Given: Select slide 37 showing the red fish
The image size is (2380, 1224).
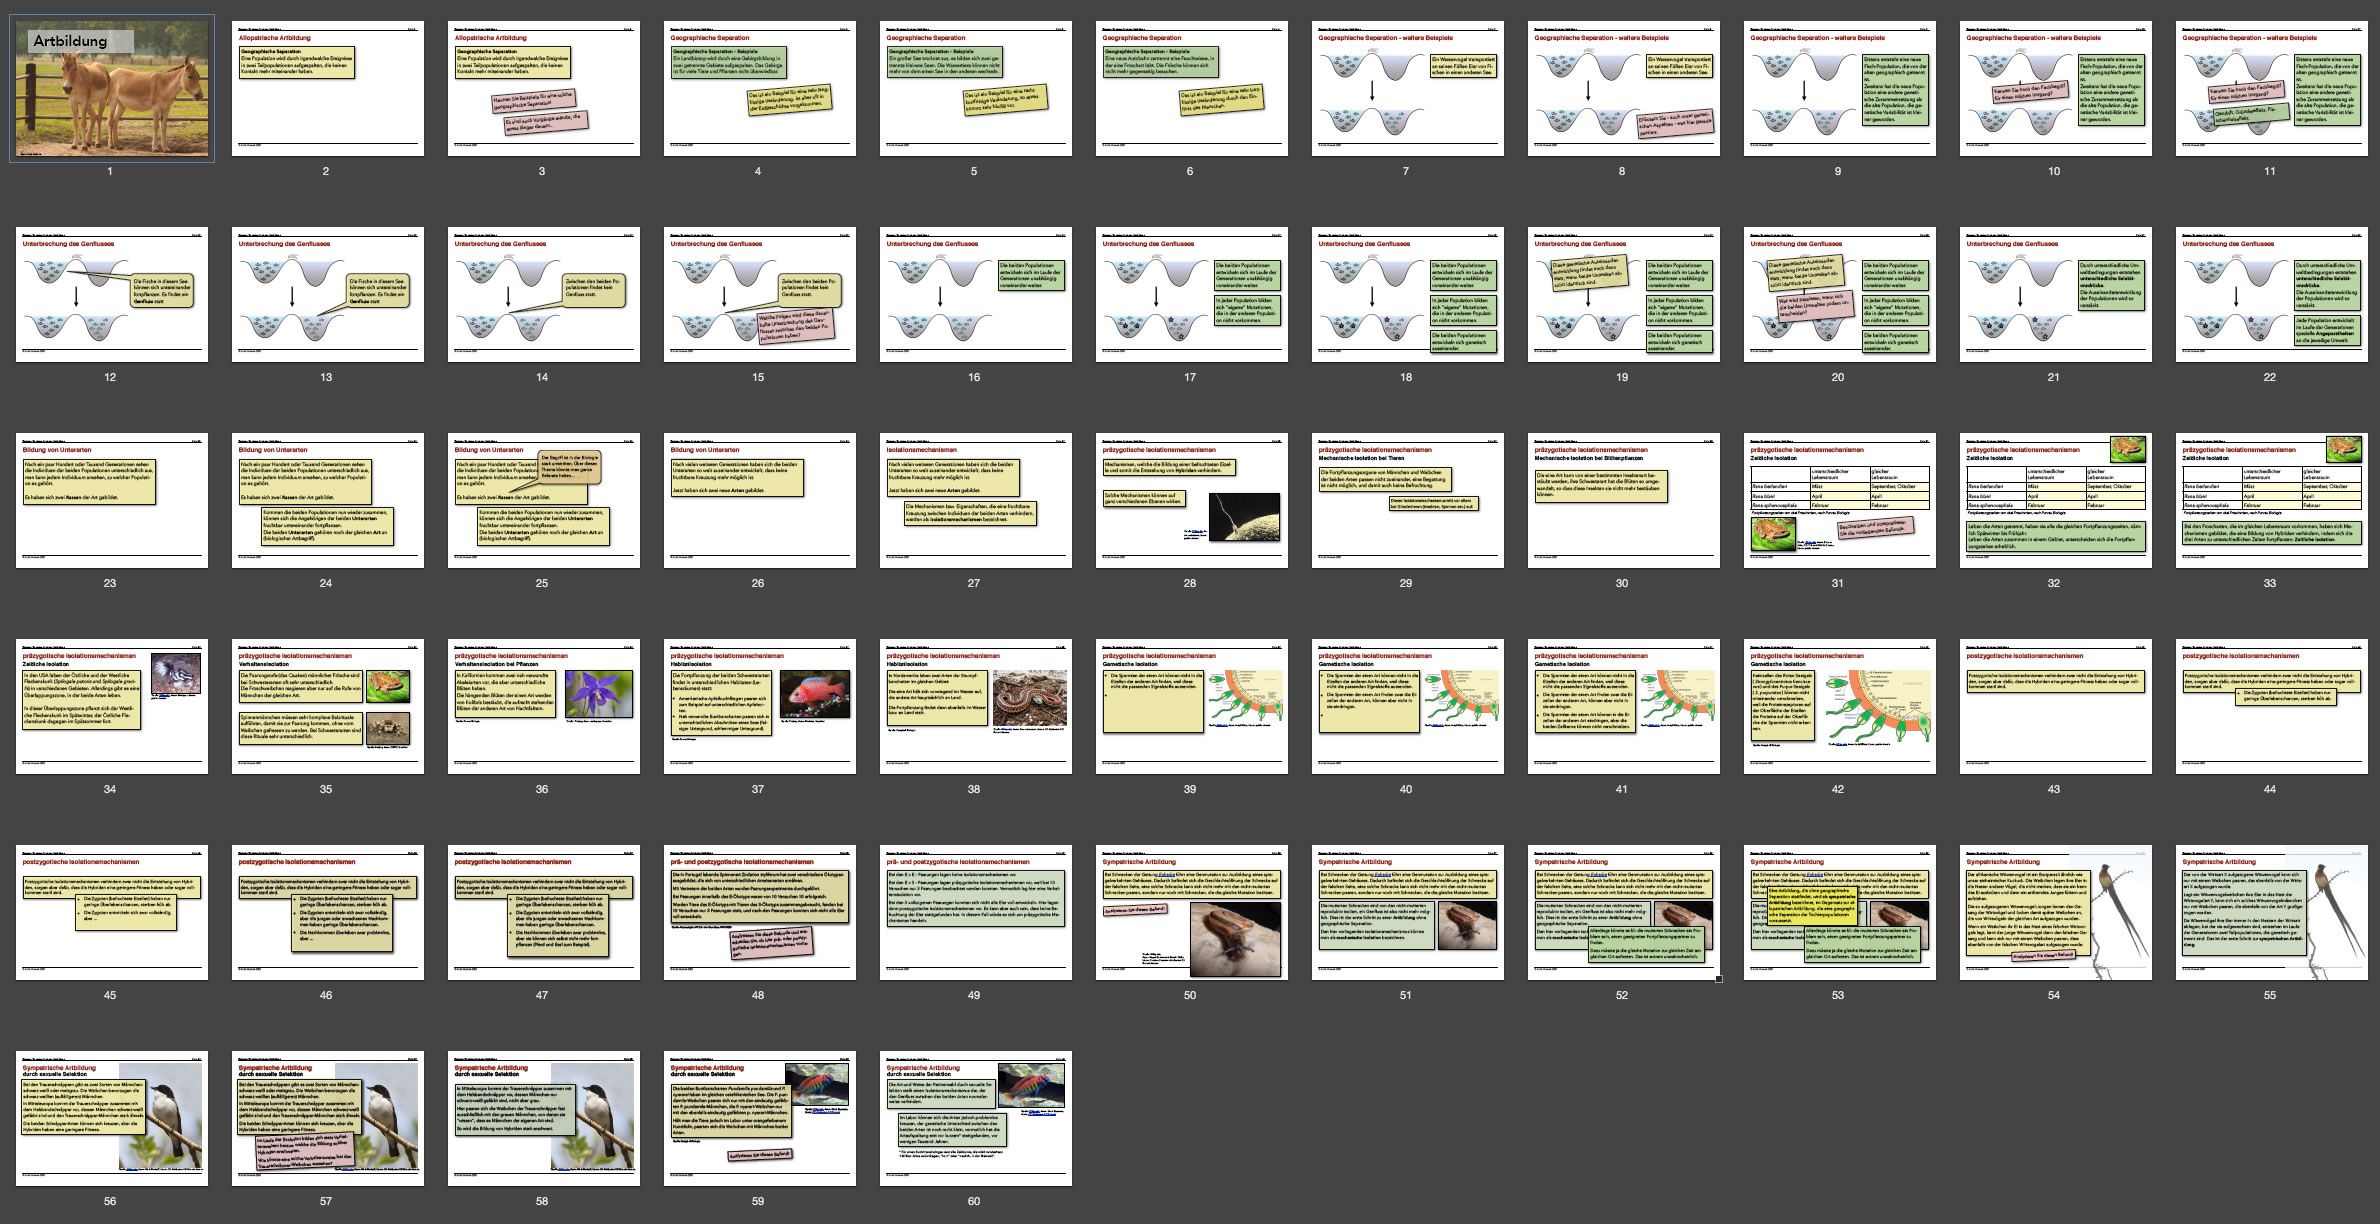Looking at the screenshot, I should click(758, 706).
